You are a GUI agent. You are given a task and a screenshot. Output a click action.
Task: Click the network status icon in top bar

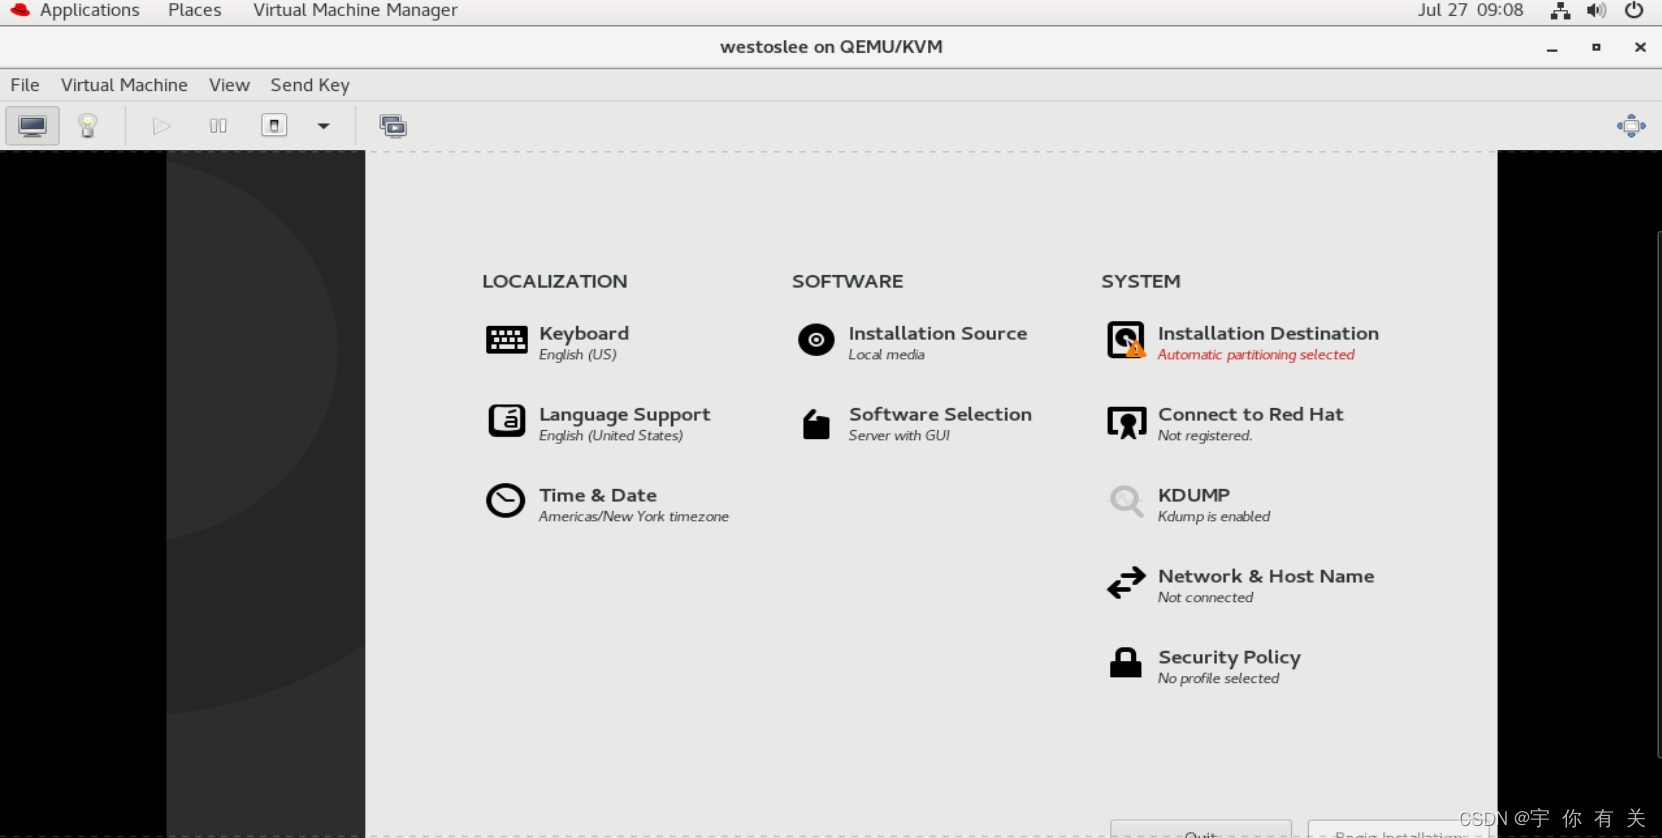(x=1560, y=11)
